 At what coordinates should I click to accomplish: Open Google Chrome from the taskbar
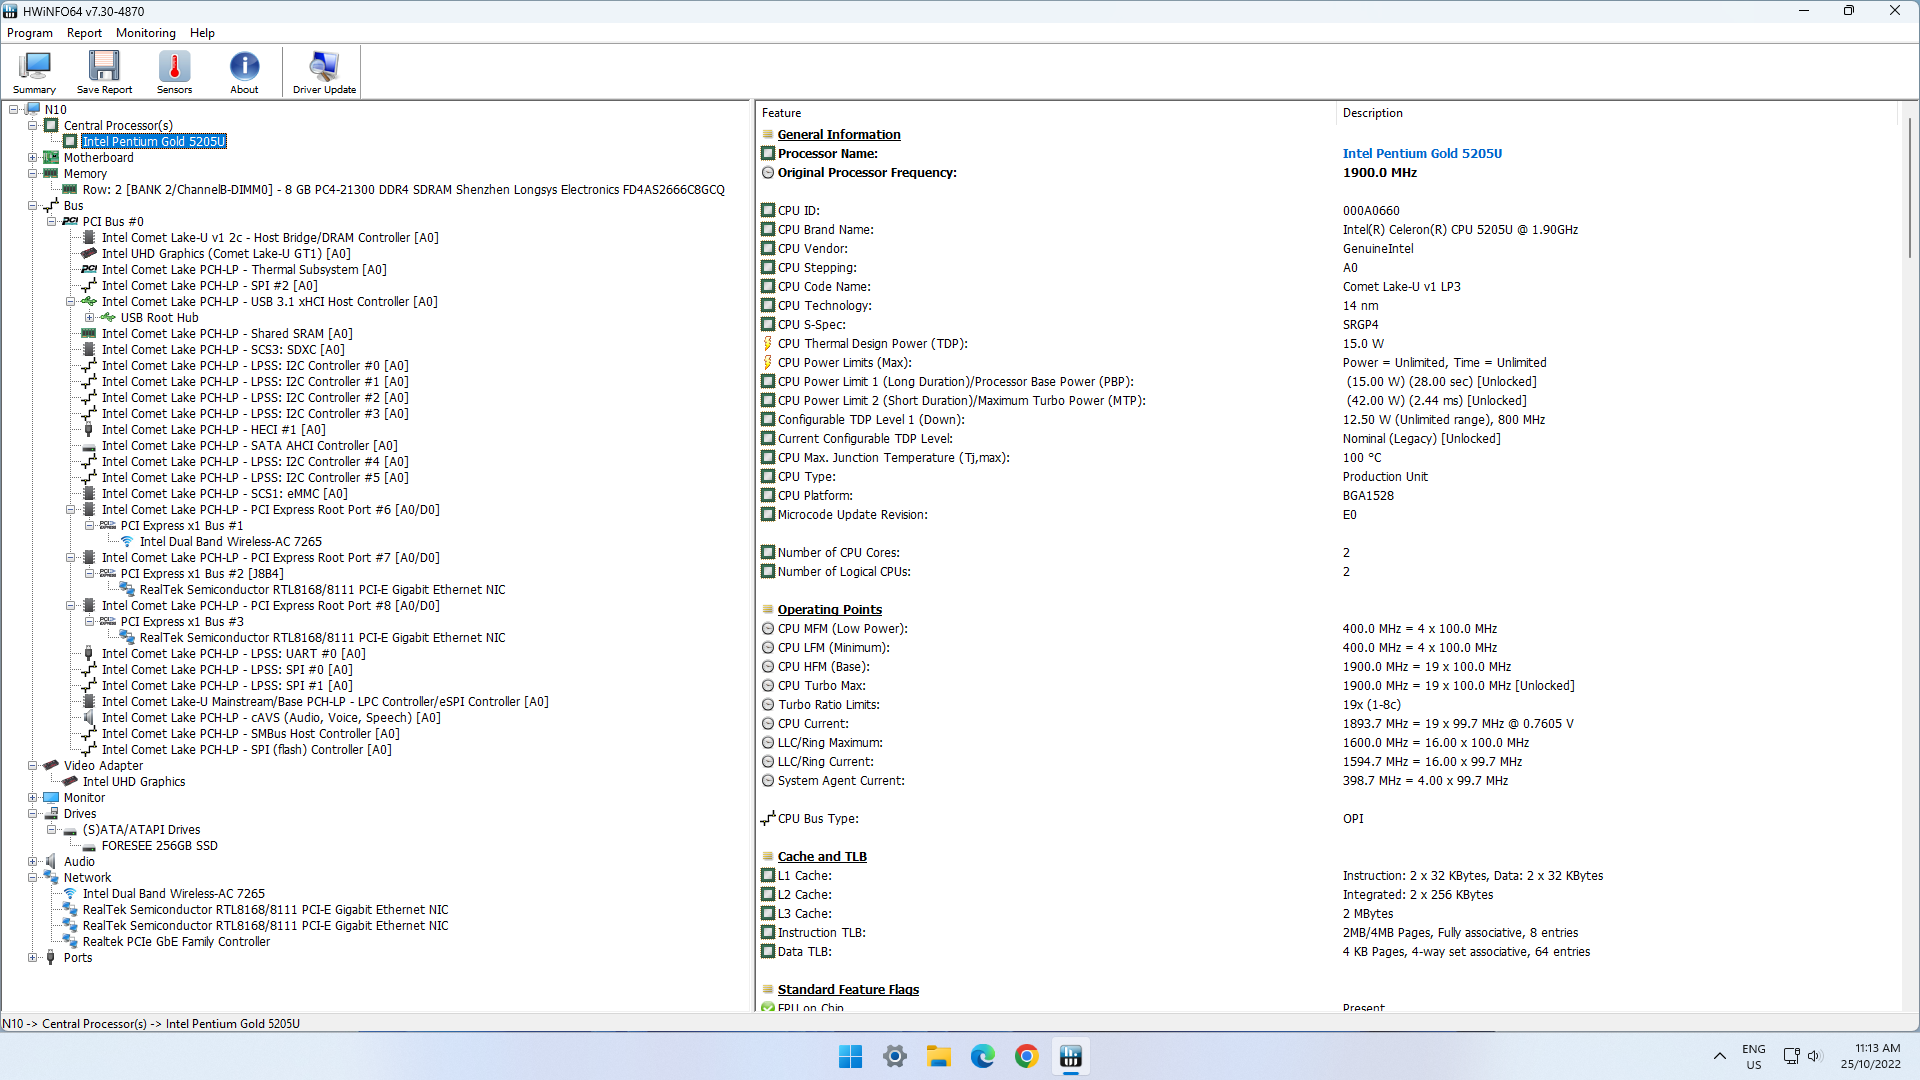(1027, 1056)
